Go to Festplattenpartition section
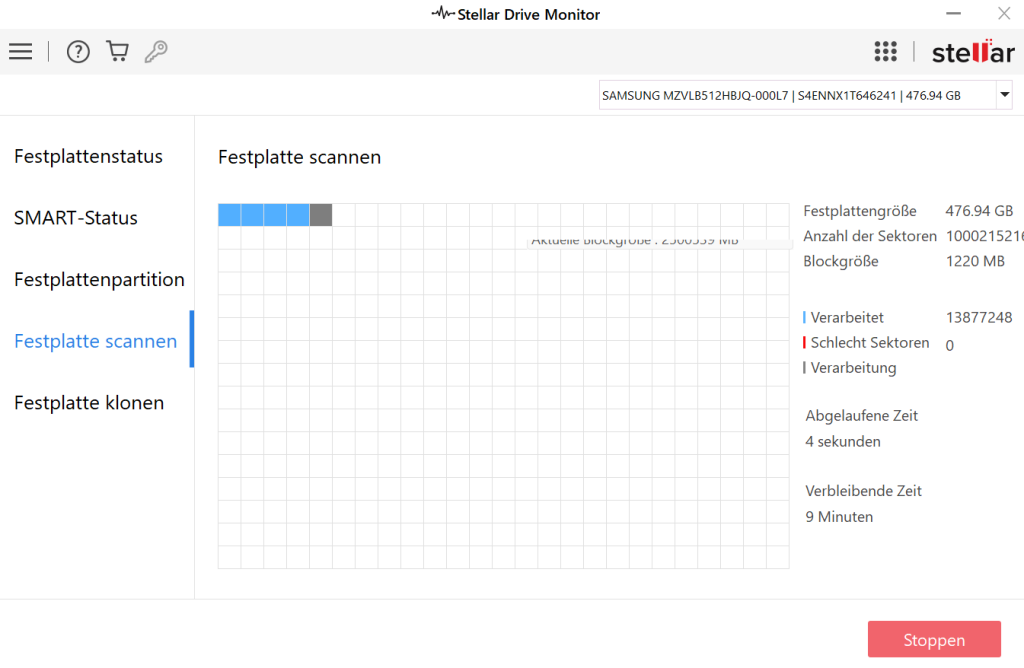The image size is (1024, 668). coord(99,280)
